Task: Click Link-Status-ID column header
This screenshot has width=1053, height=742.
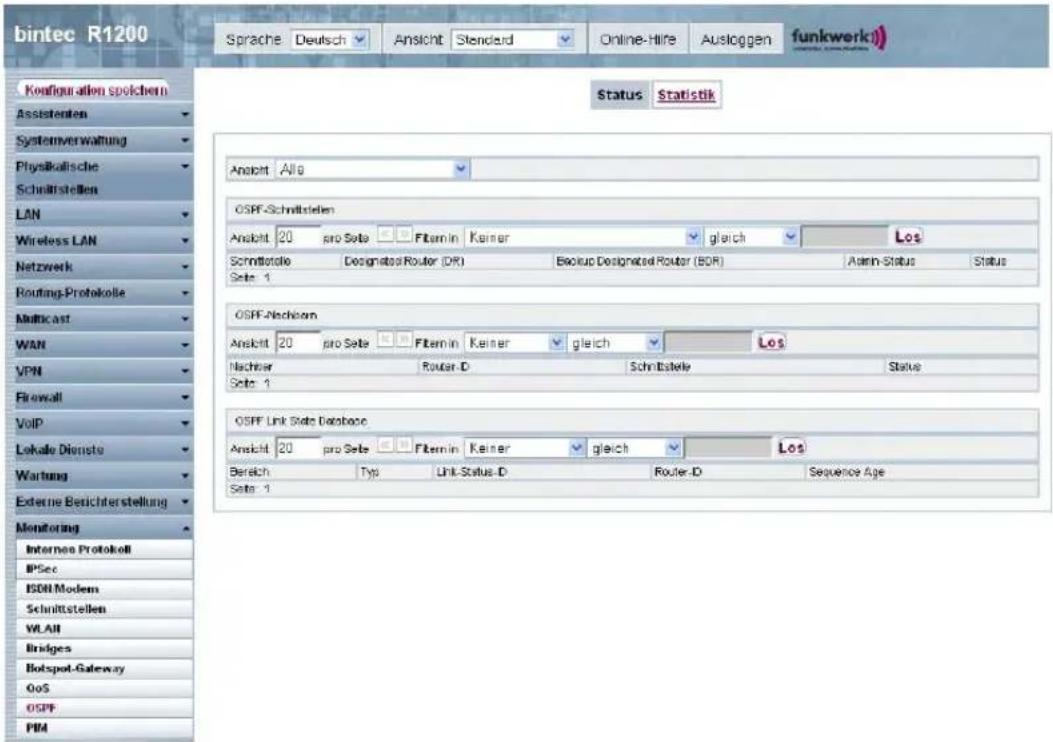Action: tap(471, 472)
